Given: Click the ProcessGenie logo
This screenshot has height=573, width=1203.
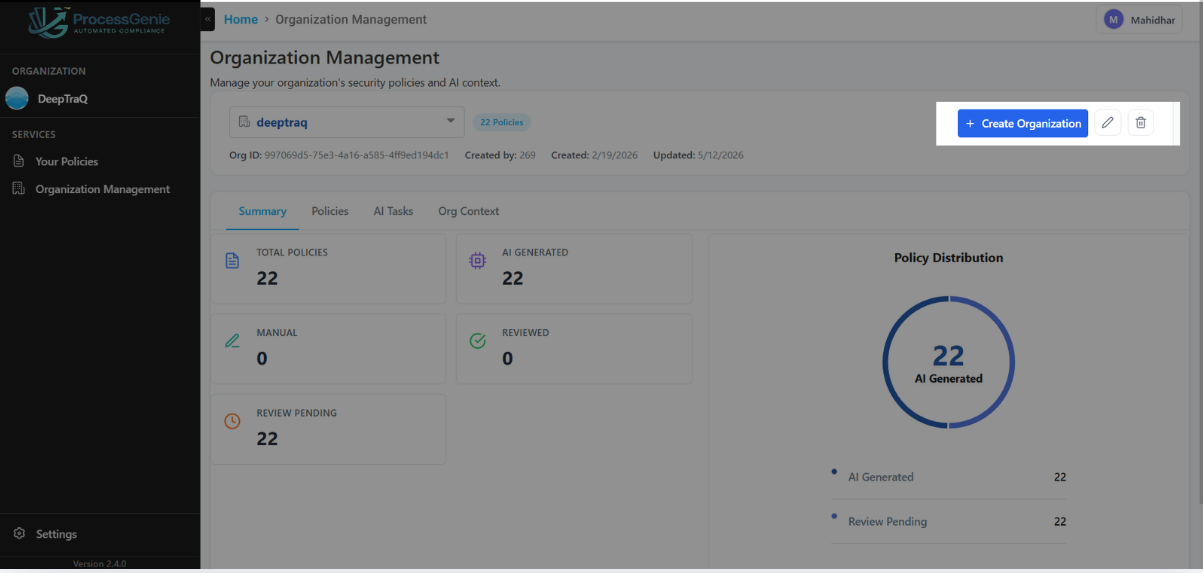Looking at the screenshot, I should (99, 23).
